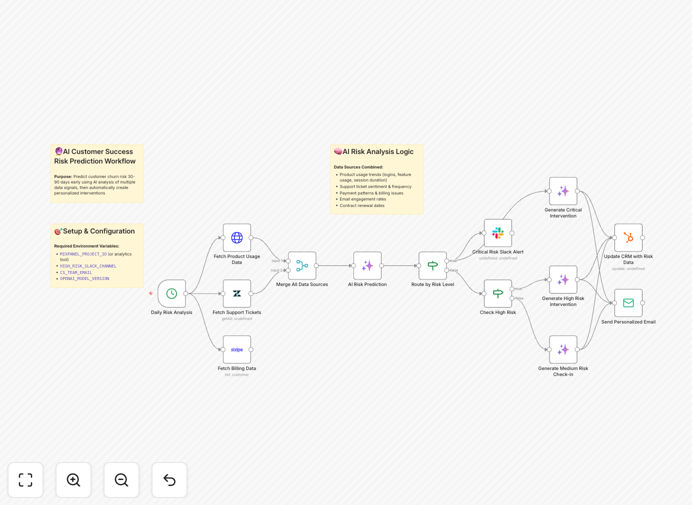
Task: Click the 'Email engagement rates' bullet
Action: coord(363,200)
